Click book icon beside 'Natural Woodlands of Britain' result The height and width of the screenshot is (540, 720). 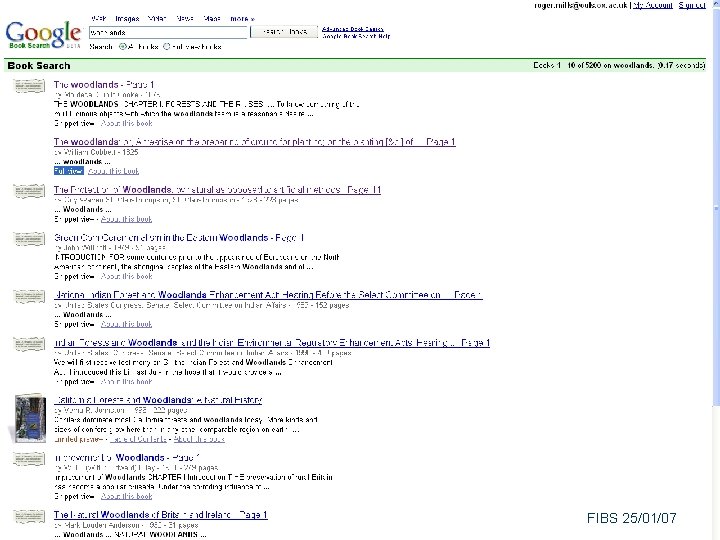[x=29, y=516]
